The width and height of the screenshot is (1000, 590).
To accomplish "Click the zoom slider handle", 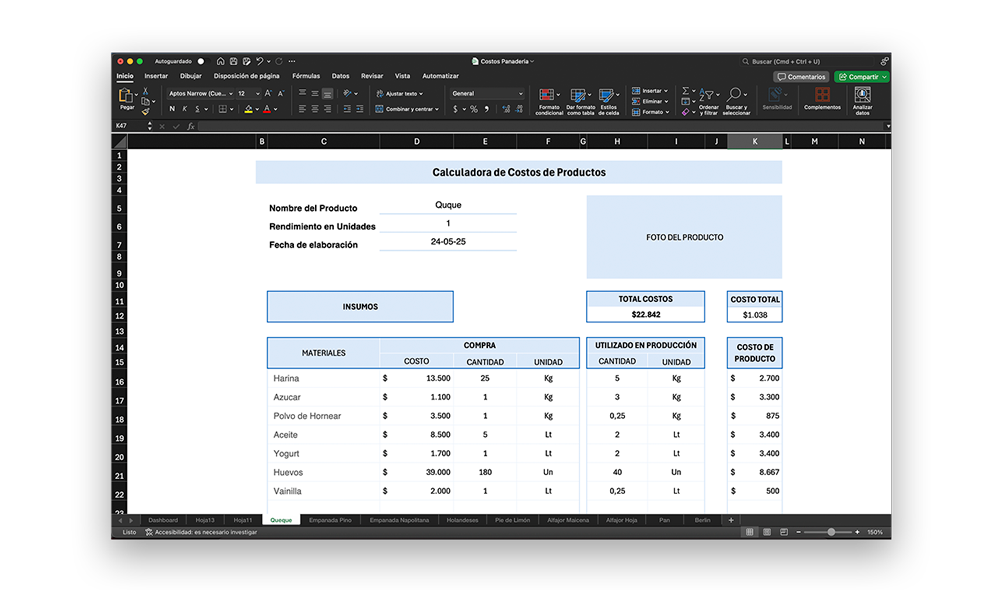I will coord(831,532).
